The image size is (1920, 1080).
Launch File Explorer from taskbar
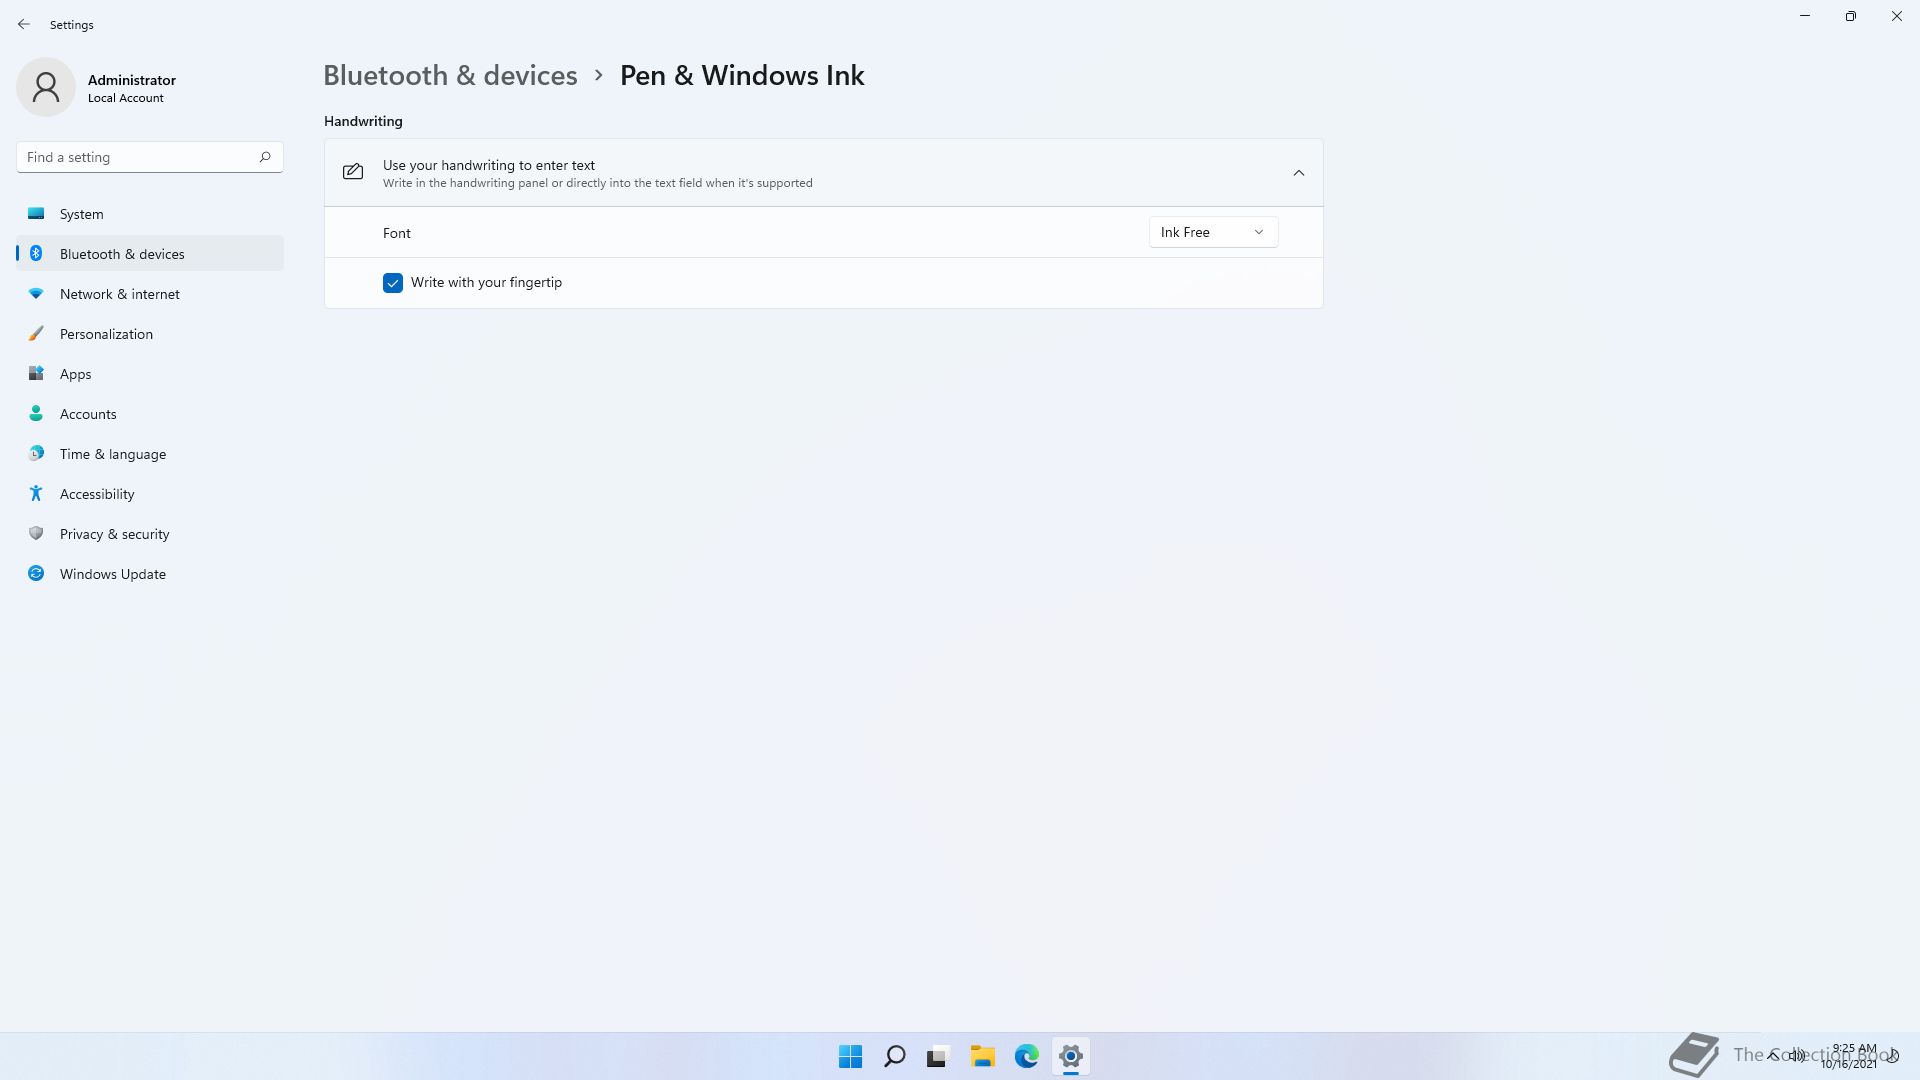(x=982, y=1056)
